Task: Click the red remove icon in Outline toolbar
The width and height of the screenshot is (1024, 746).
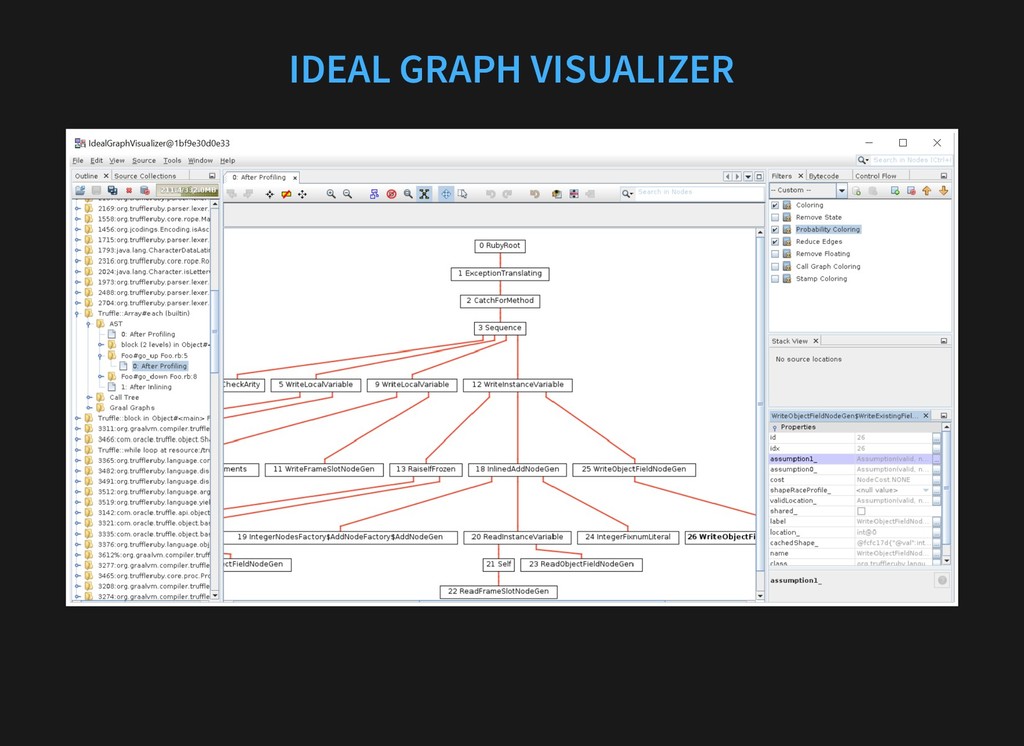Action: [129, 190]
